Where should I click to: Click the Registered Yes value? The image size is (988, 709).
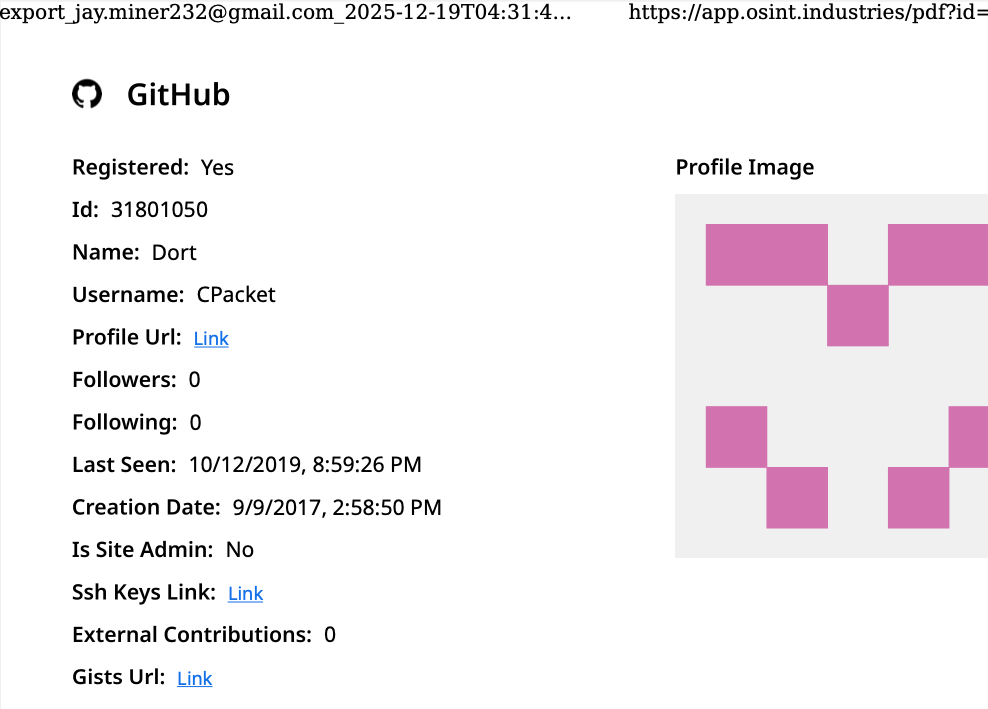(217, 168)
